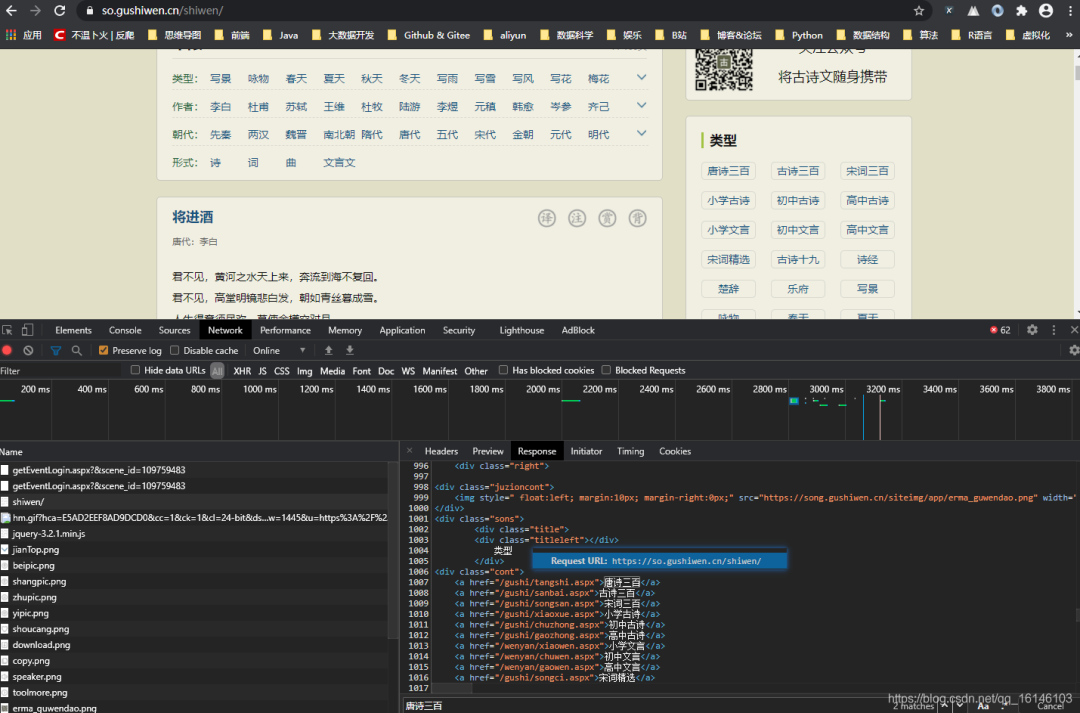Open the Headers tab of the request
This screenshot has width=1080, height=713.
(442, 451)
